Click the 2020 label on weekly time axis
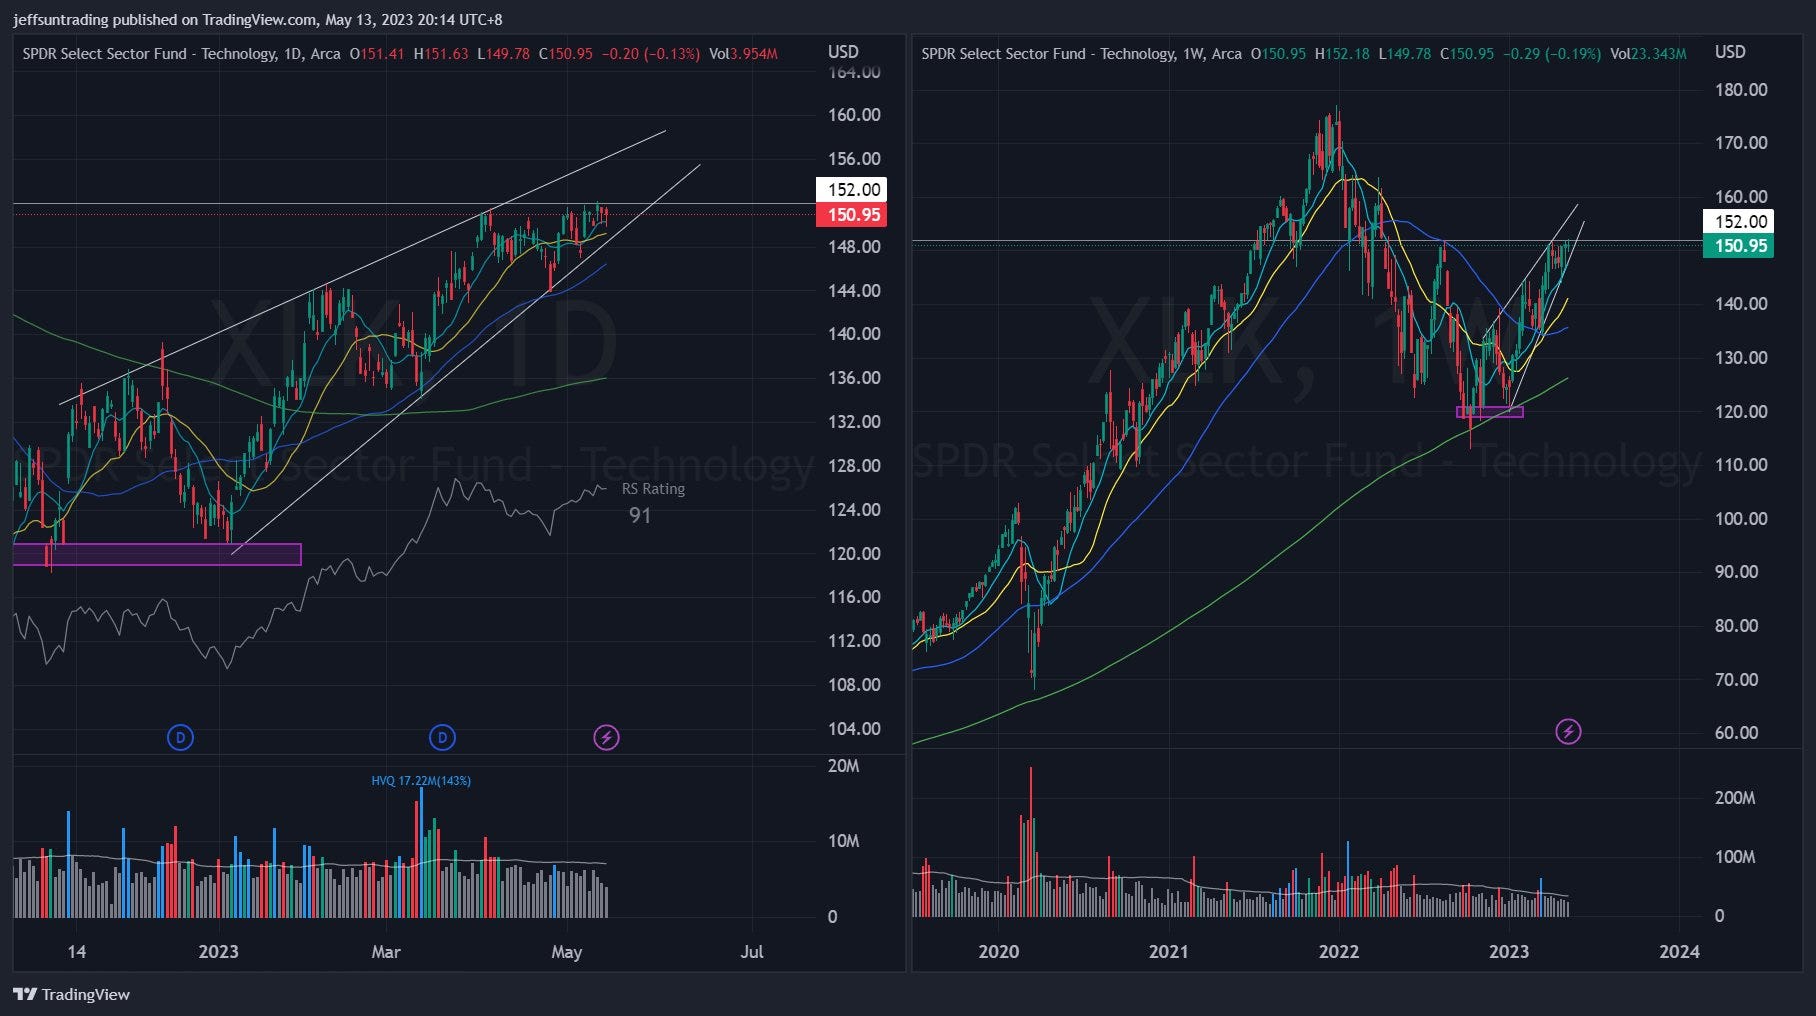Screen dimensions: 1816x1016 point(999,952)
